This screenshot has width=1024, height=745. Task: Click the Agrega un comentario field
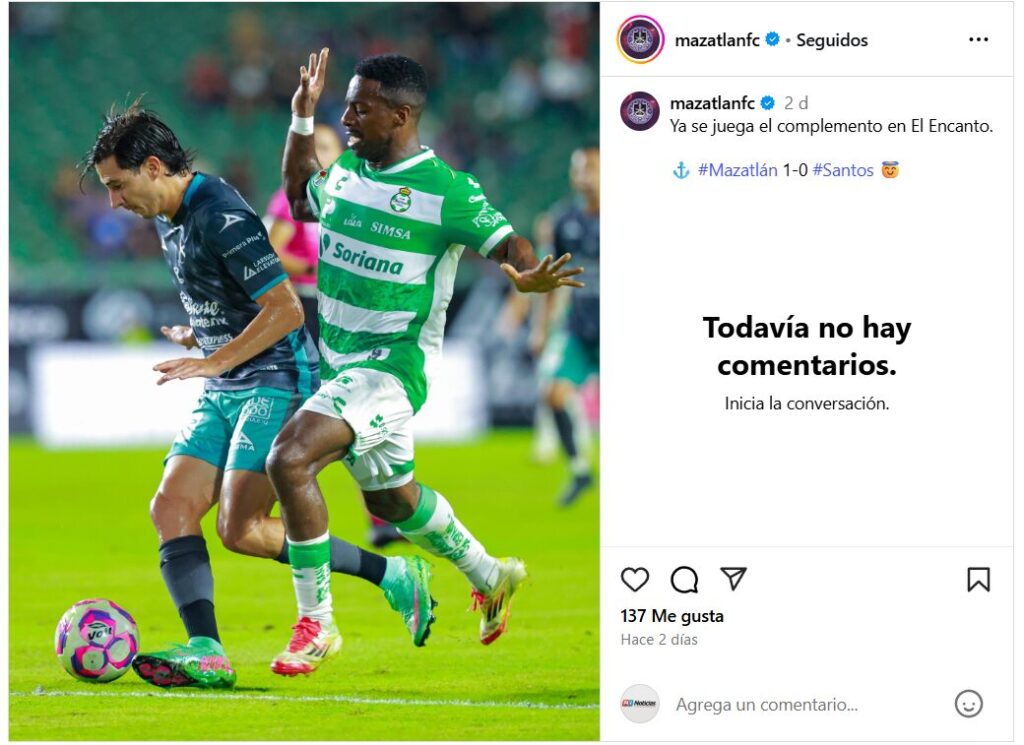coord(766,705)
